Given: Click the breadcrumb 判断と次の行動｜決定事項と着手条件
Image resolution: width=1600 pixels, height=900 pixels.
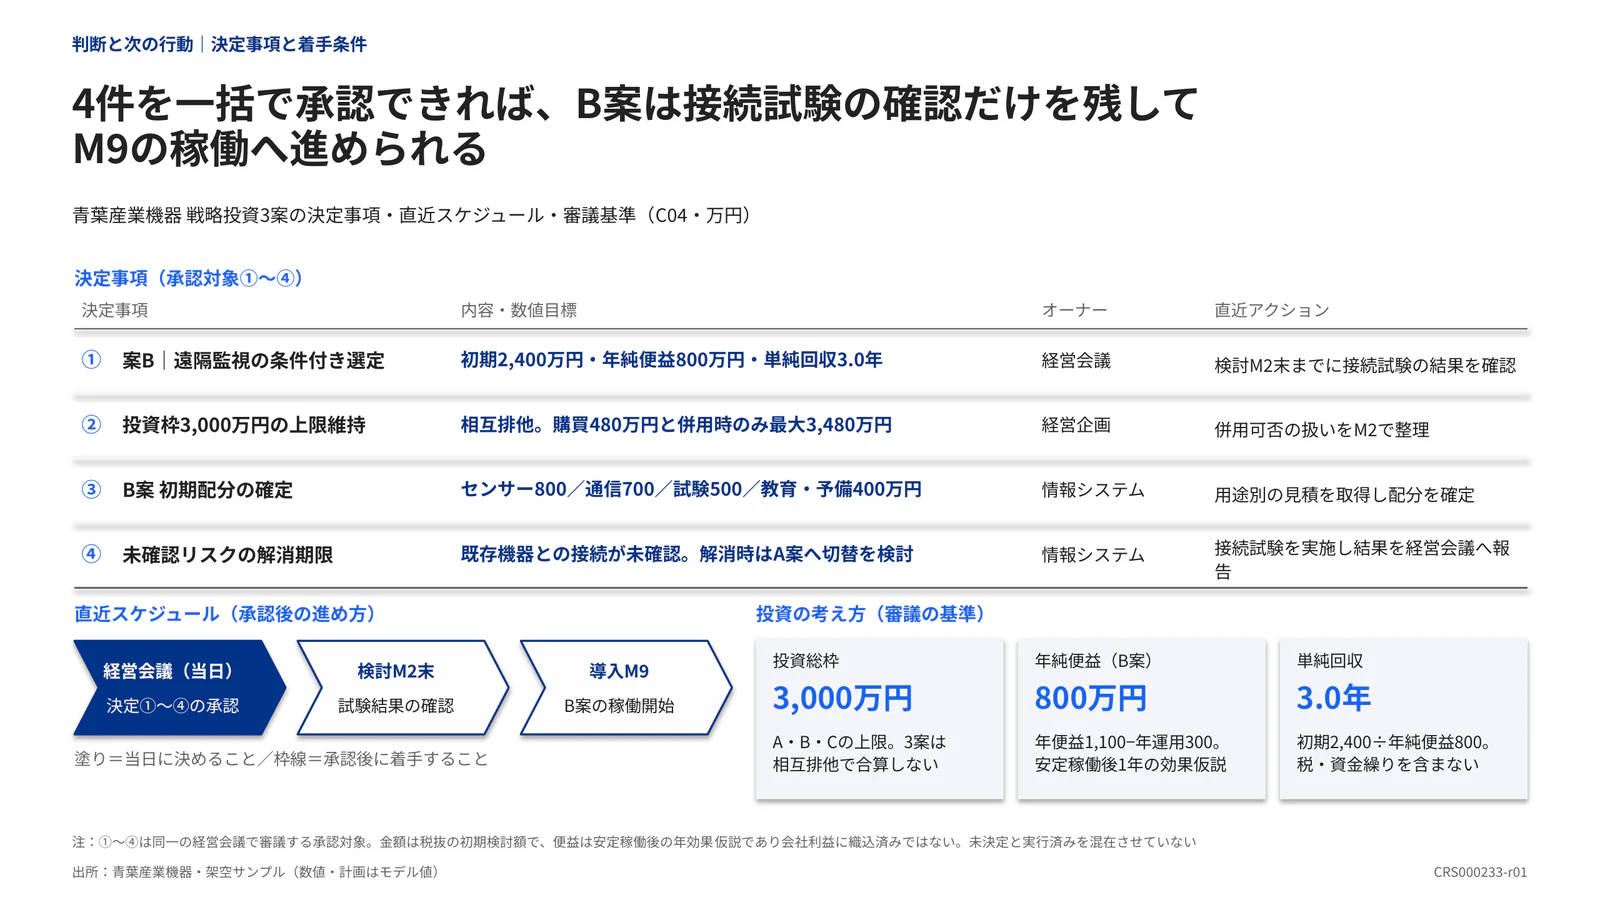Looking at the screenshot, I should click(x=220, y=44).
